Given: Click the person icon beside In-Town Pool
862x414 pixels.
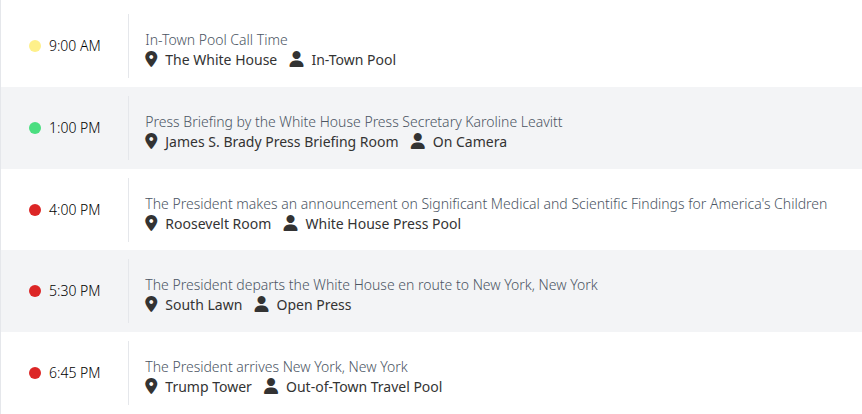Looking at the screenshot, I should [296, 59].
